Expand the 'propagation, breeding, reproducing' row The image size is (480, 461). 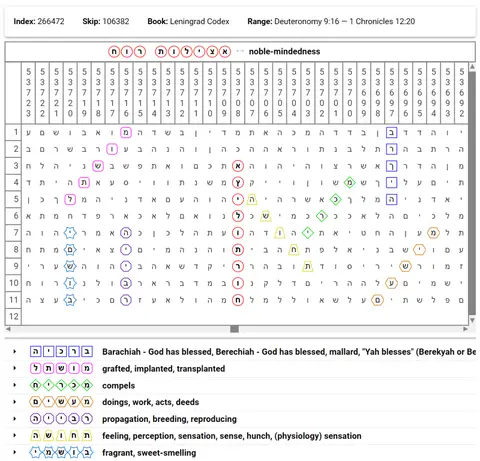tap(14, 419)
